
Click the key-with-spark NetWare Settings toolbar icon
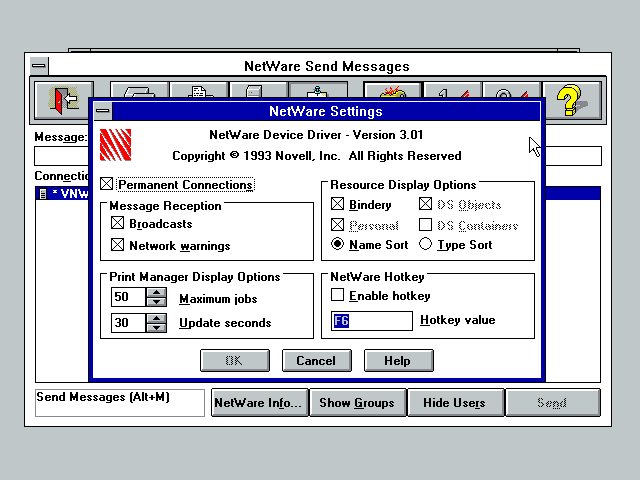pyautogui.click(x=393, y=89)
